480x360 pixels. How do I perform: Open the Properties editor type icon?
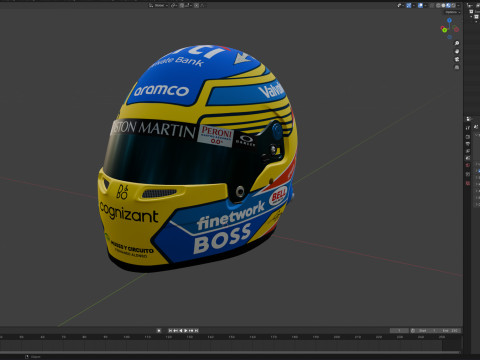[468, 119]
